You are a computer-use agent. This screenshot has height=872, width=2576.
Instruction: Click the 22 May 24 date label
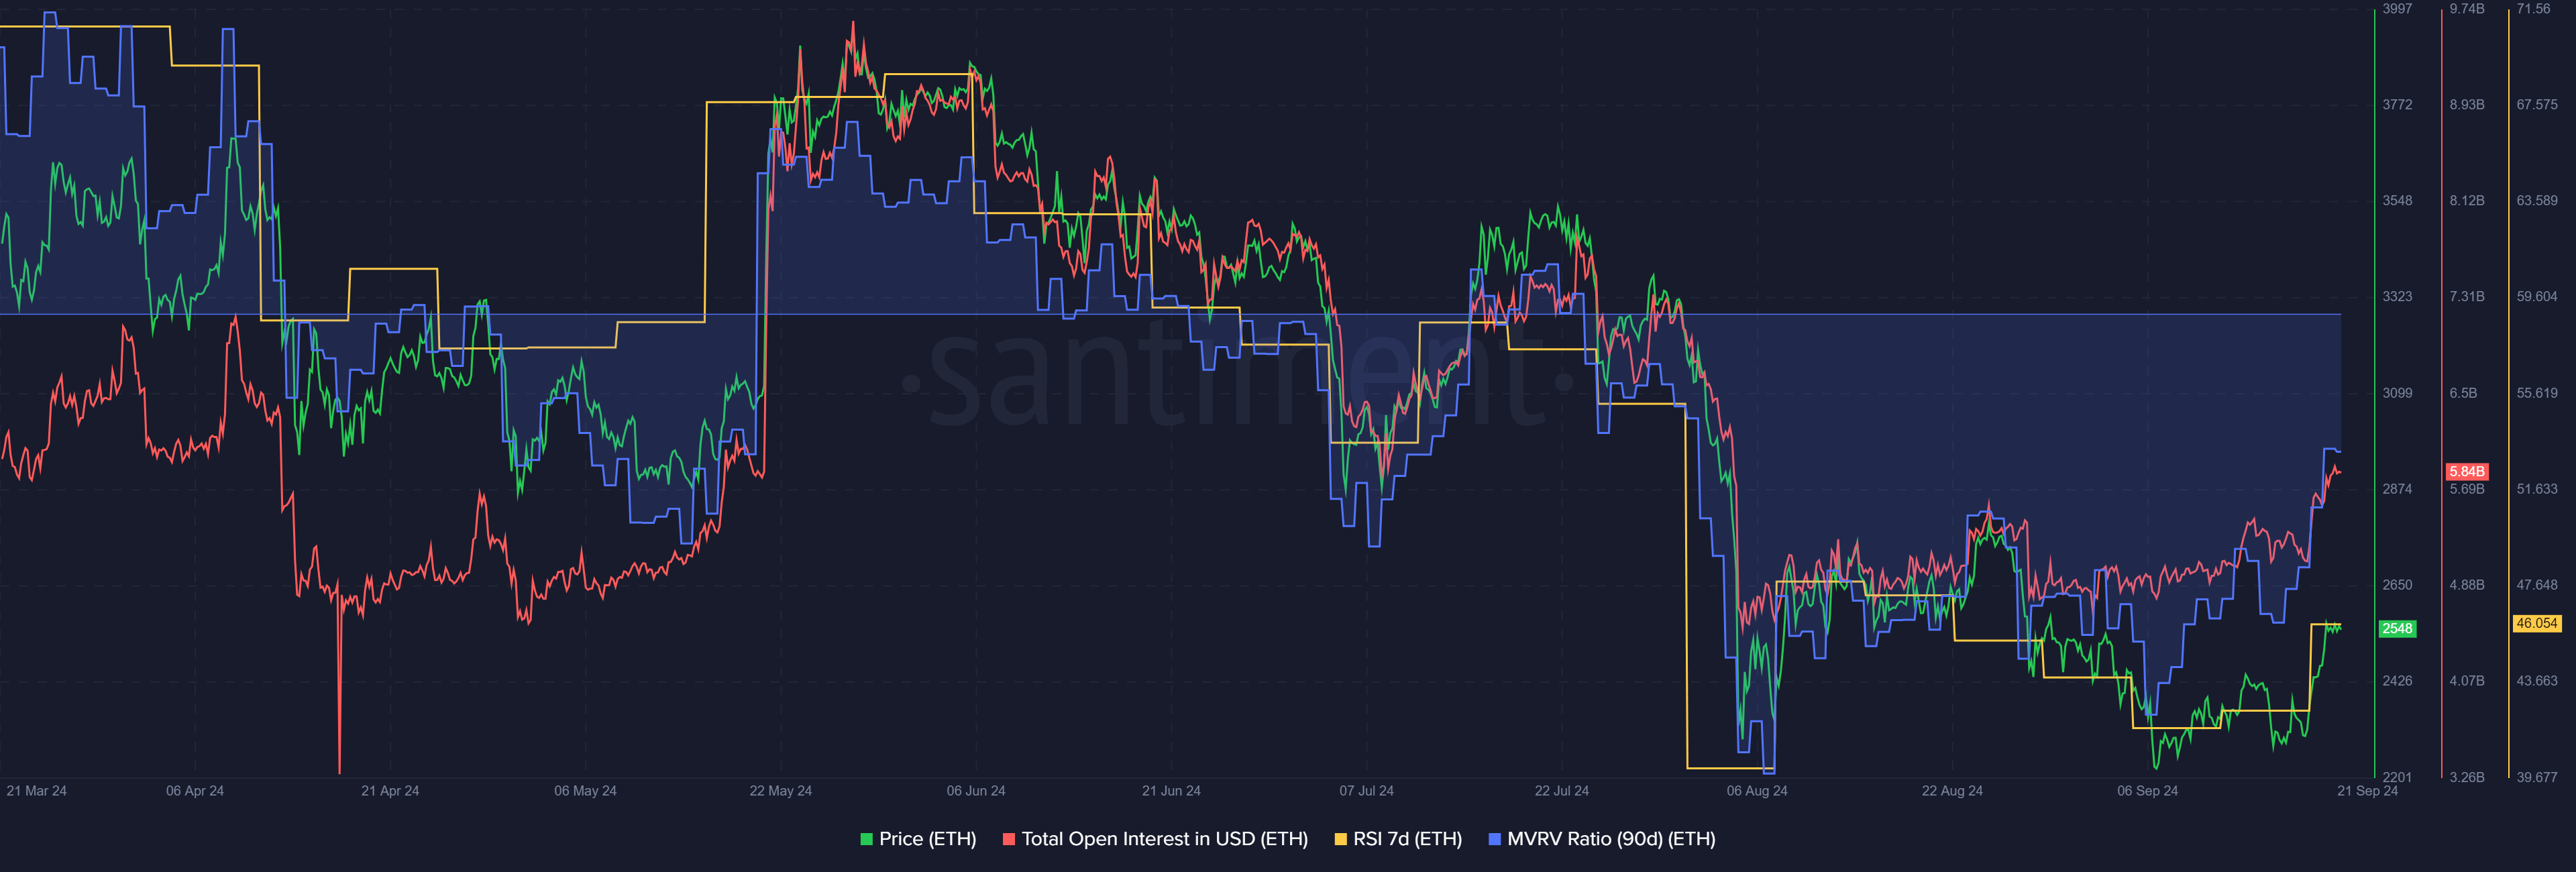(x=780, y=791)
